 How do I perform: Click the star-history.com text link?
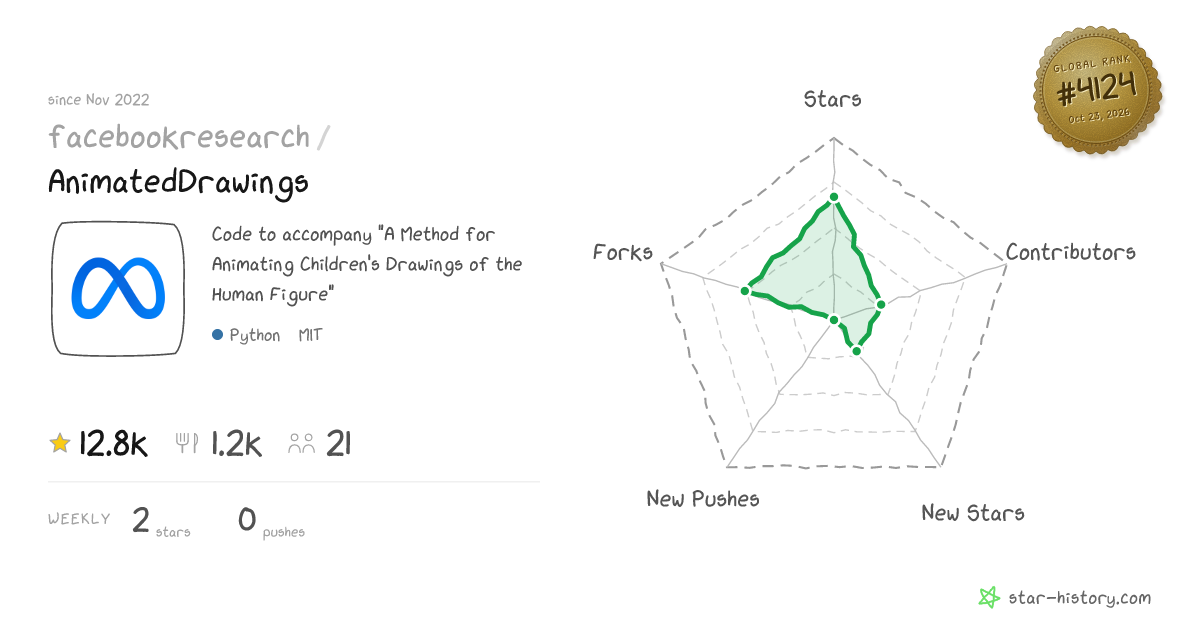(x=1079, y=598)
